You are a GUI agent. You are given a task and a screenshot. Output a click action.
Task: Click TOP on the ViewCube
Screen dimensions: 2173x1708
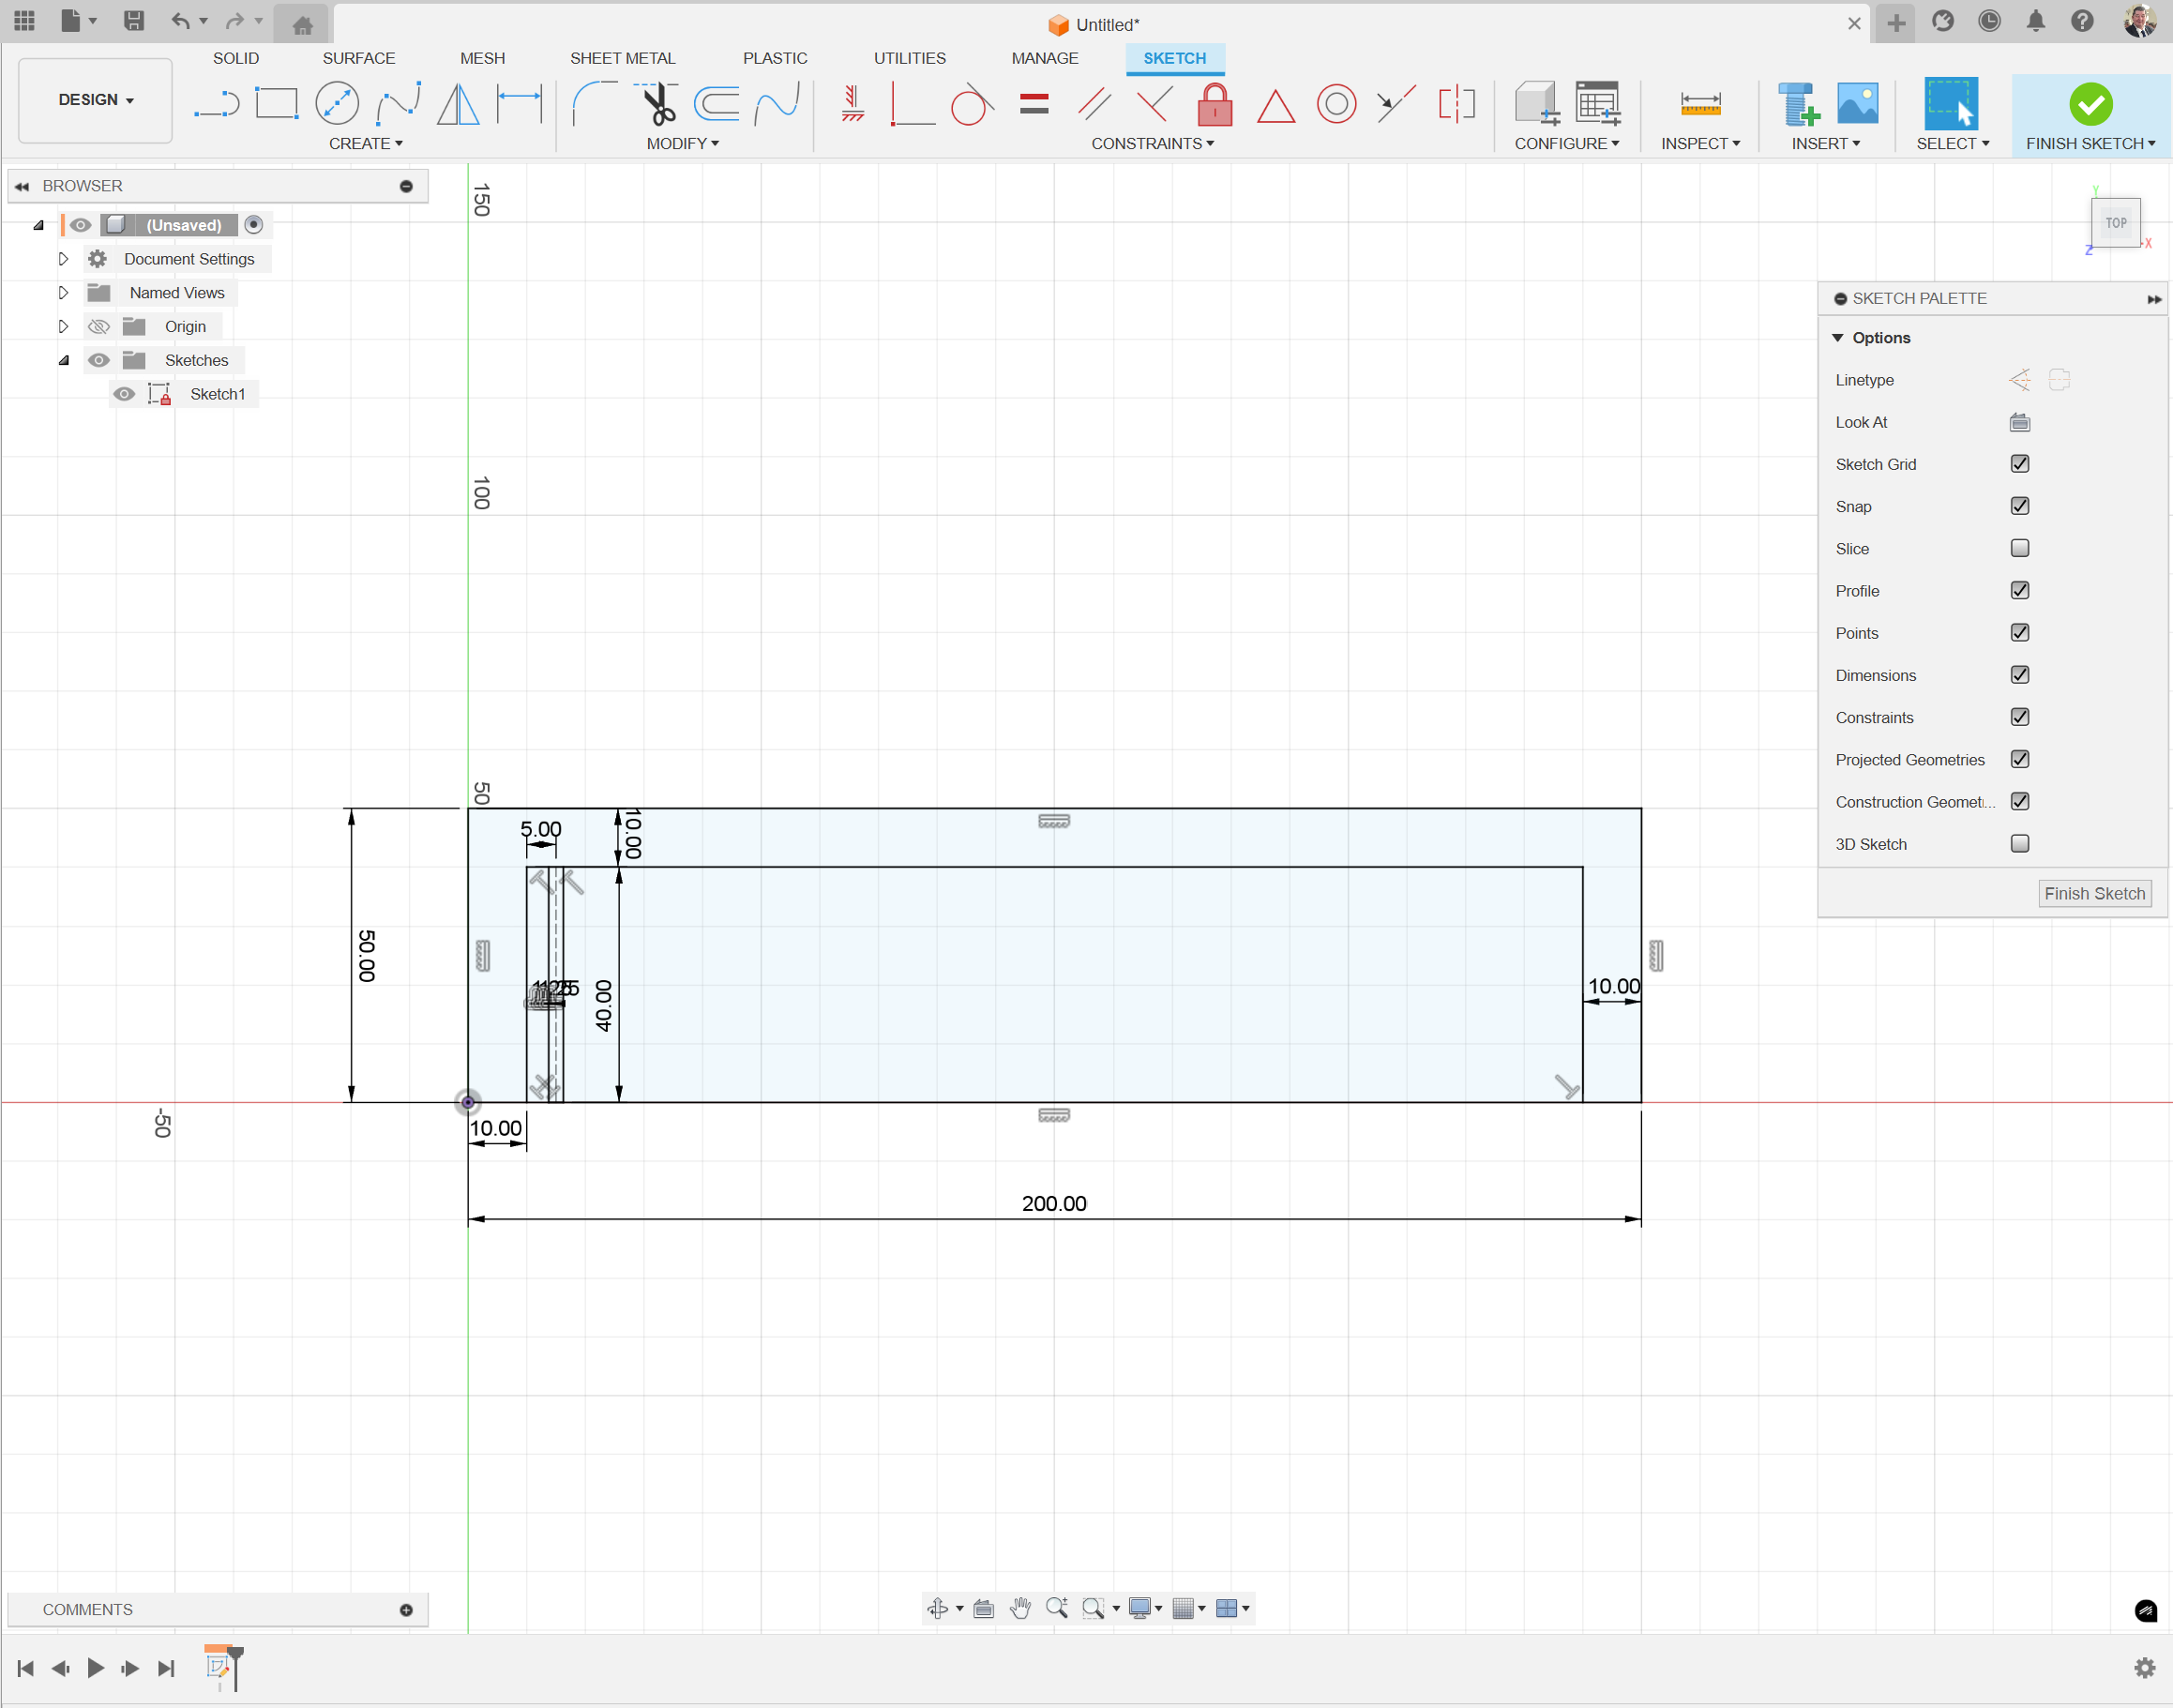2116,223
